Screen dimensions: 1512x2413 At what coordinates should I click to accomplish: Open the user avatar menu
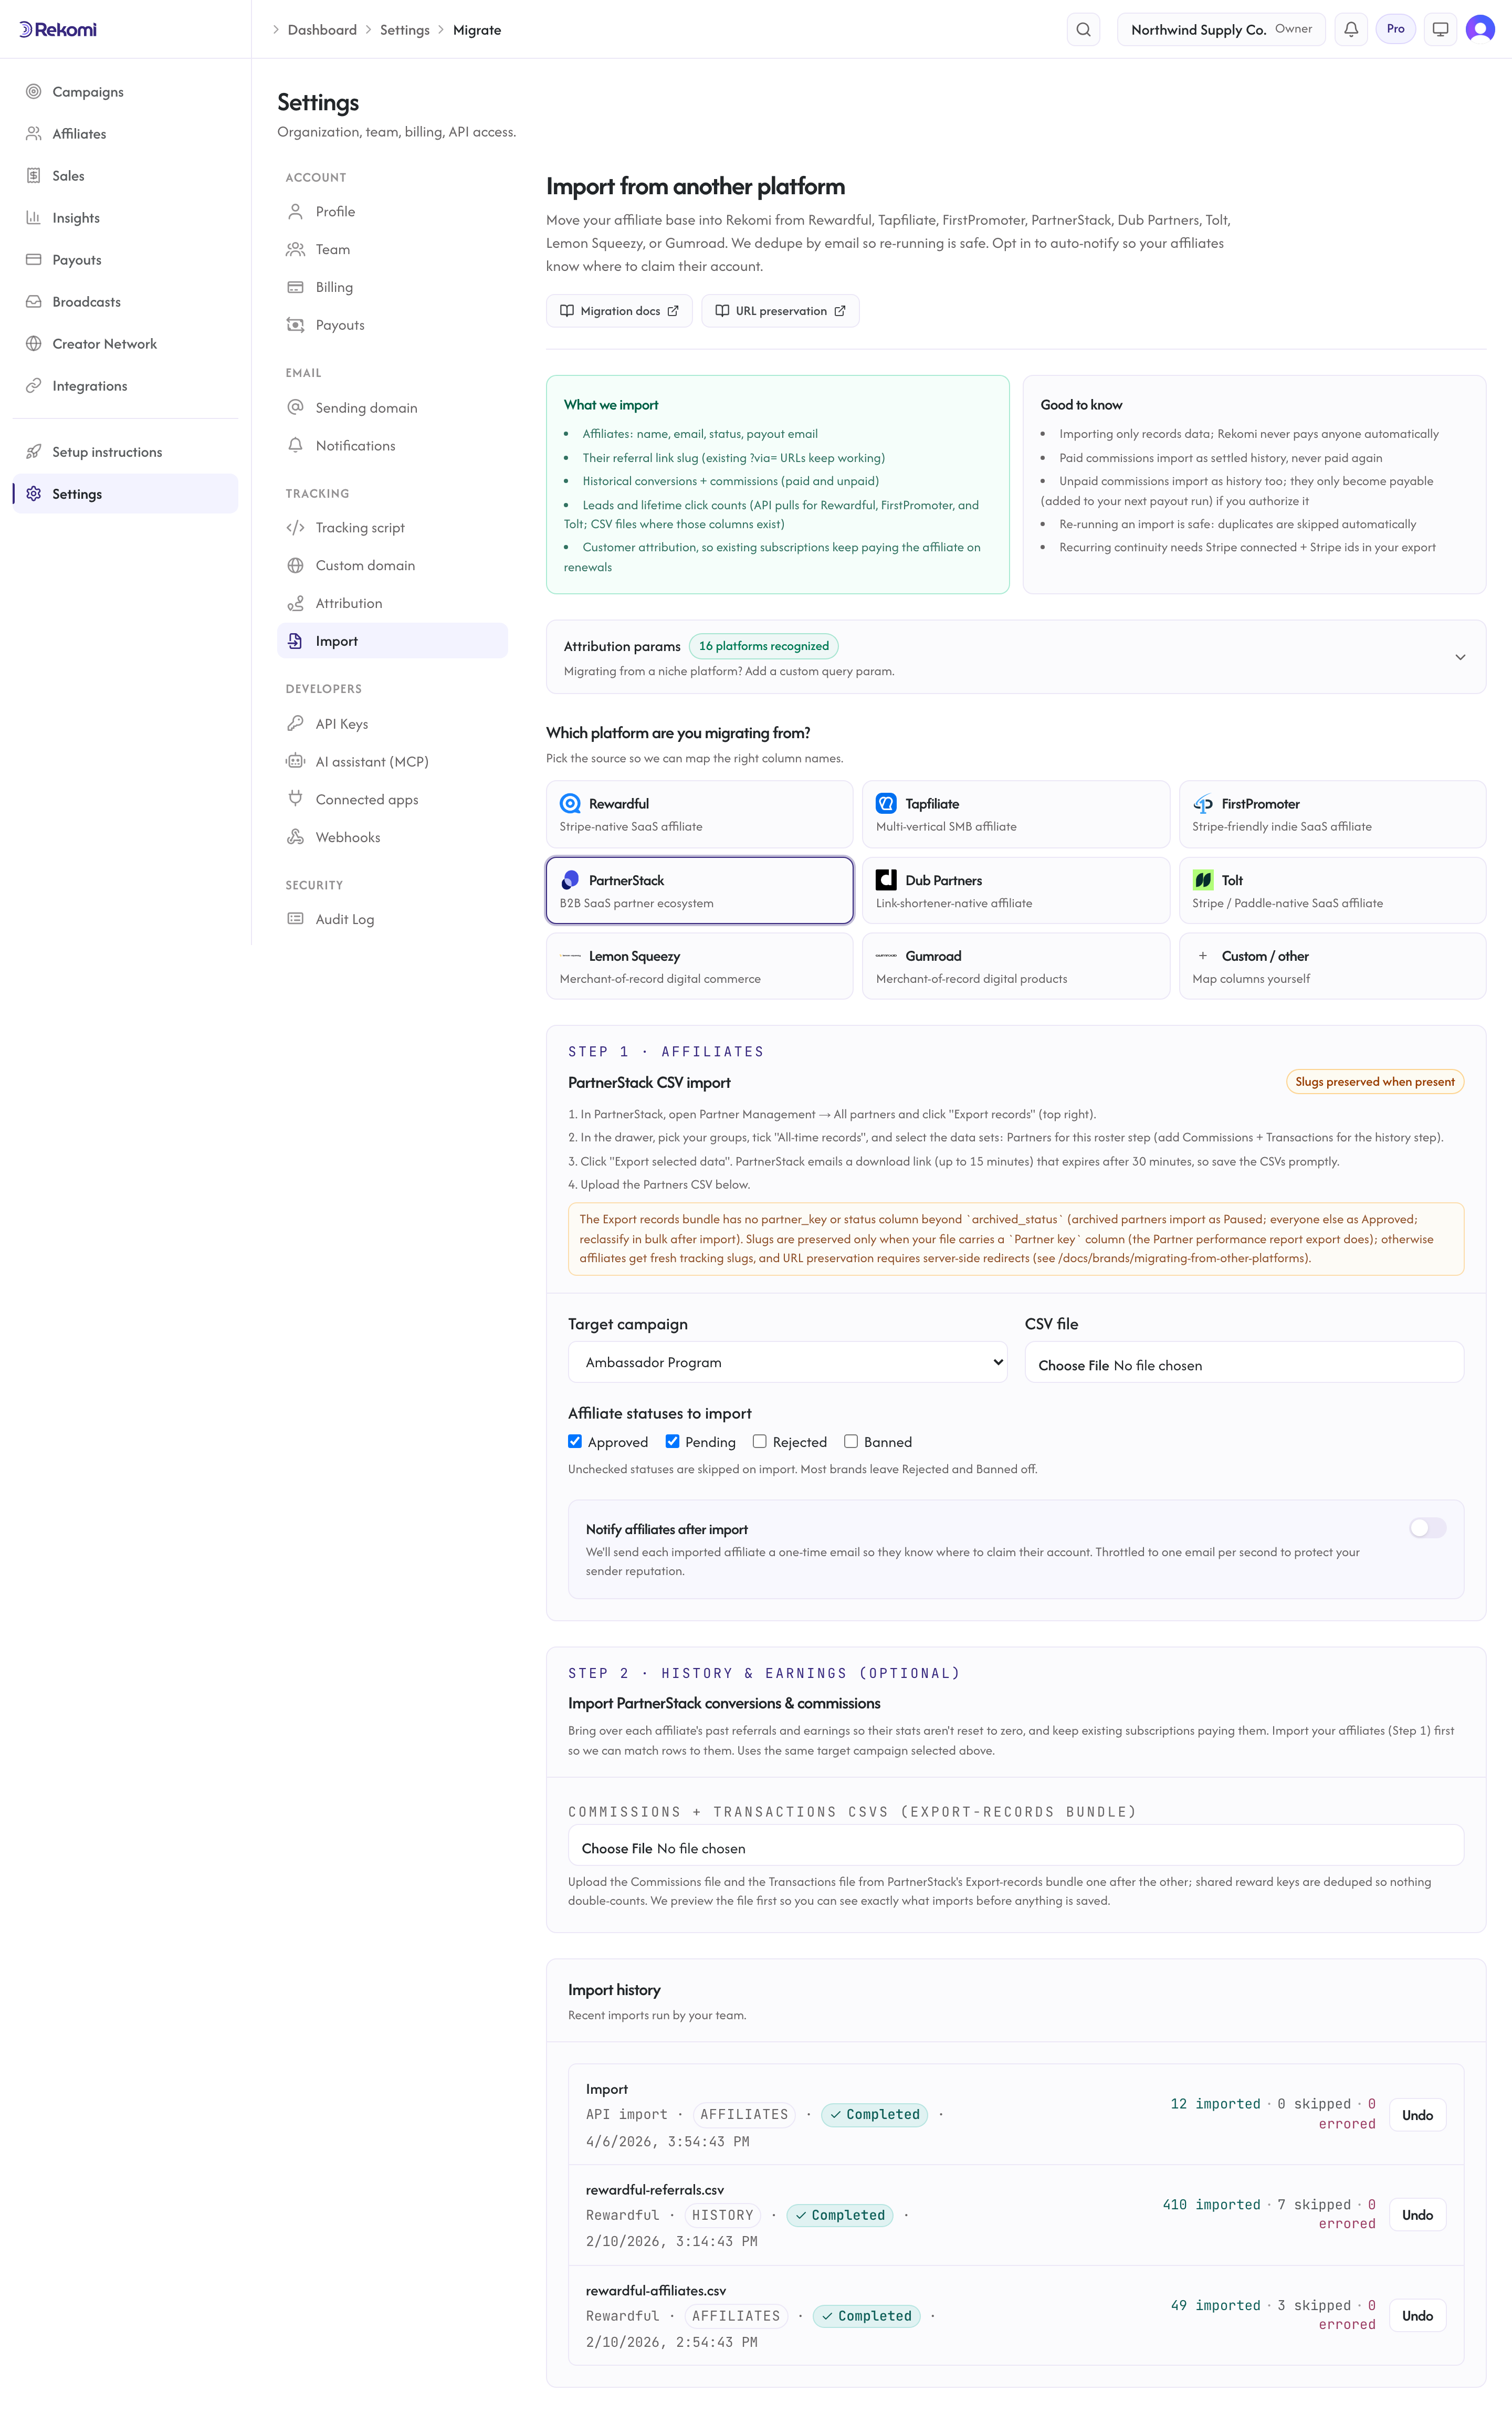pyautogui.click(x=1480, y=30)
